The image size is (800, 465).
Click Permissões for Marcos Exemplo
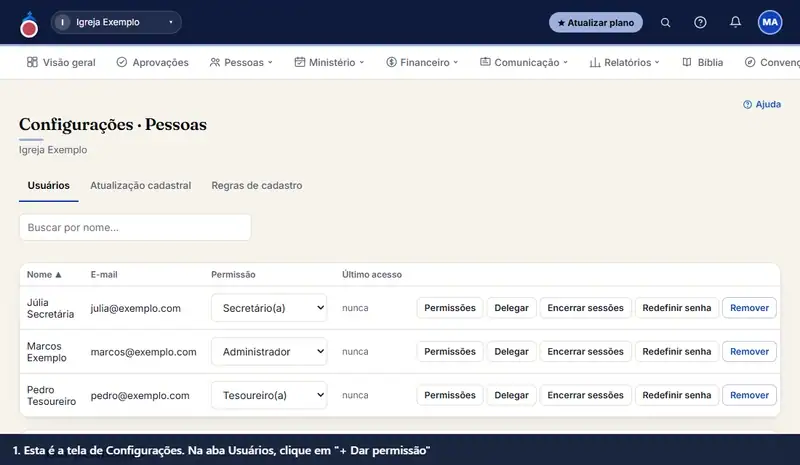tap(449, 352)
